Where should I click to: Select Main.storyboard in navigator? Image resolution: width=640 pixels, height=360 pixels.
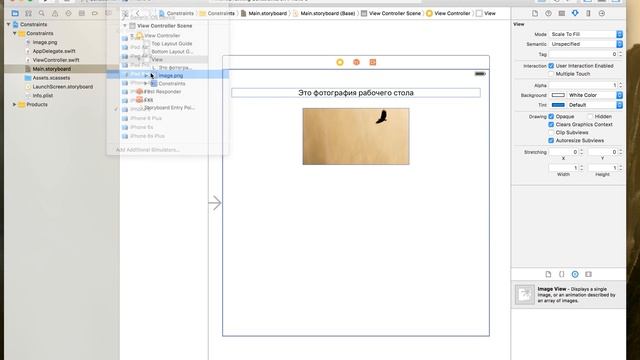pos(51,69)
